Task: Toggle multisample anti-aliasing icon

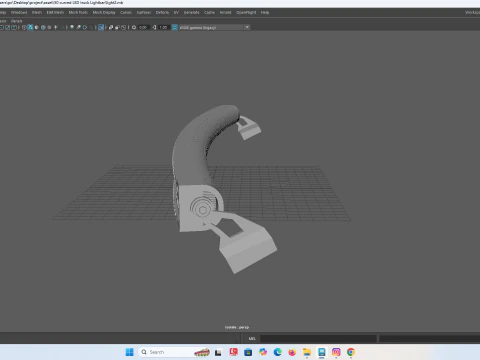Action: (x=85, y=27)
